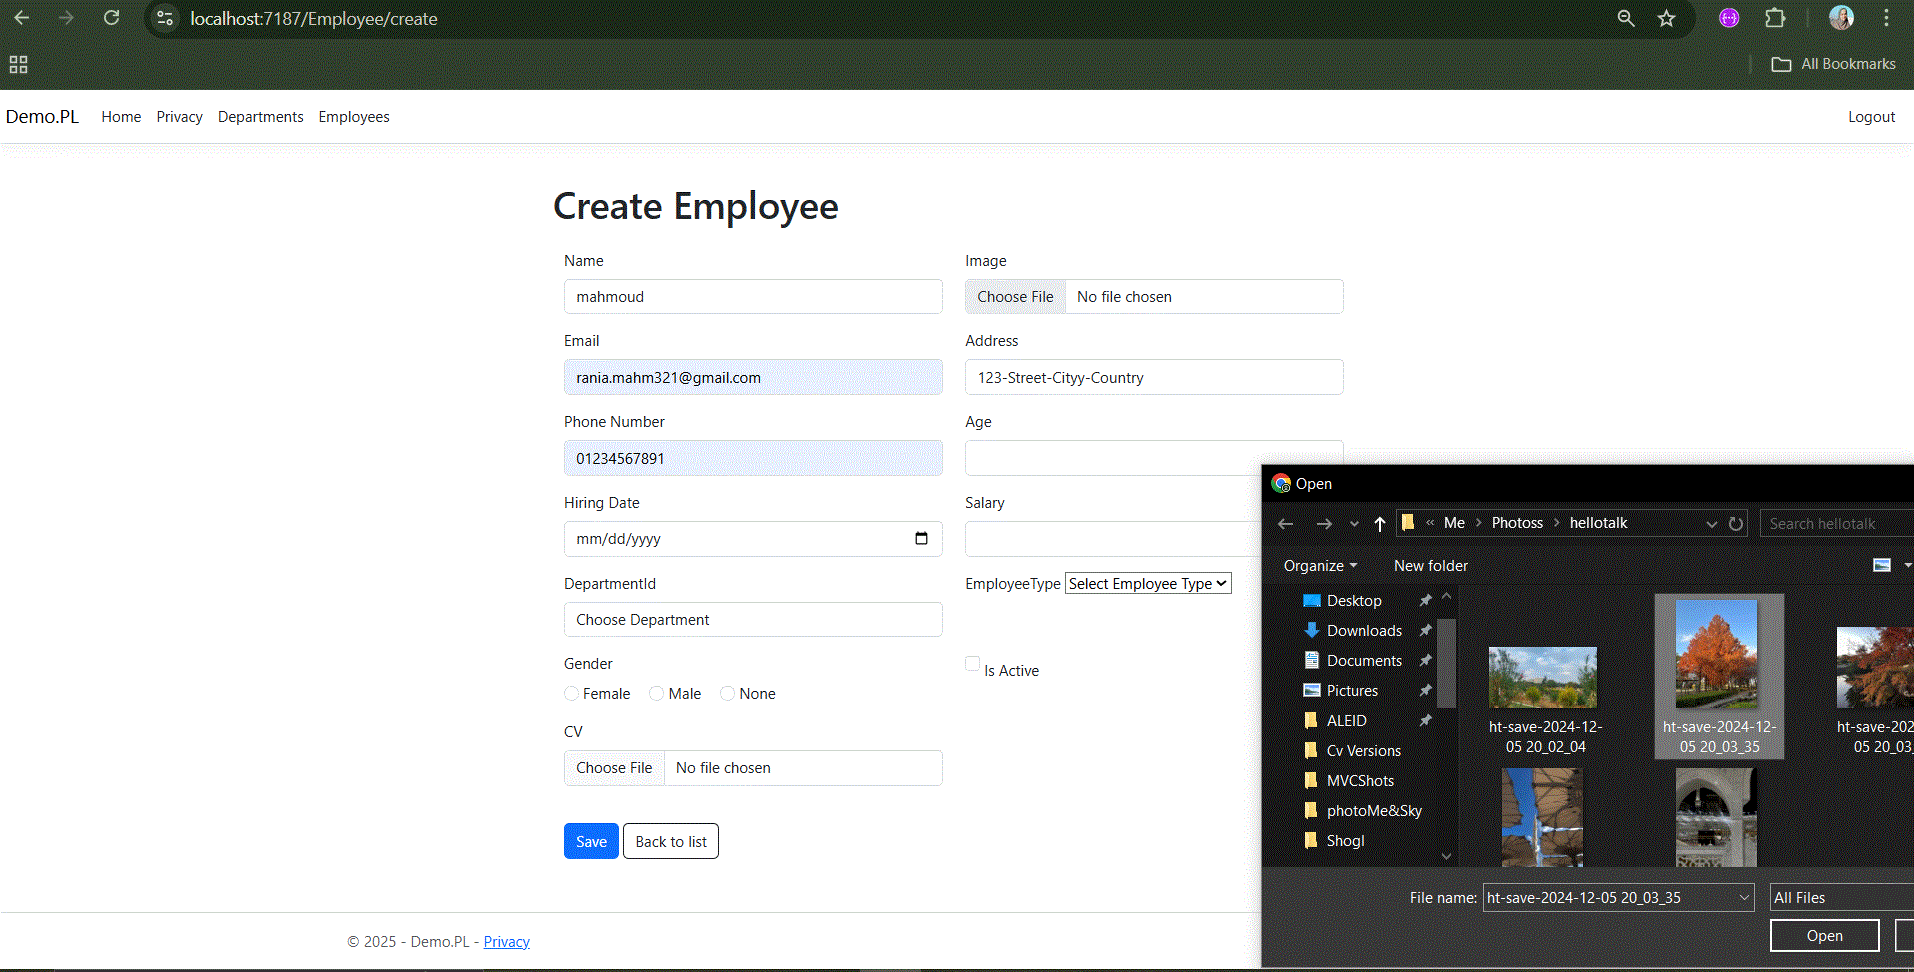Change the view mode icon in Open dialog

[1882, 565]
